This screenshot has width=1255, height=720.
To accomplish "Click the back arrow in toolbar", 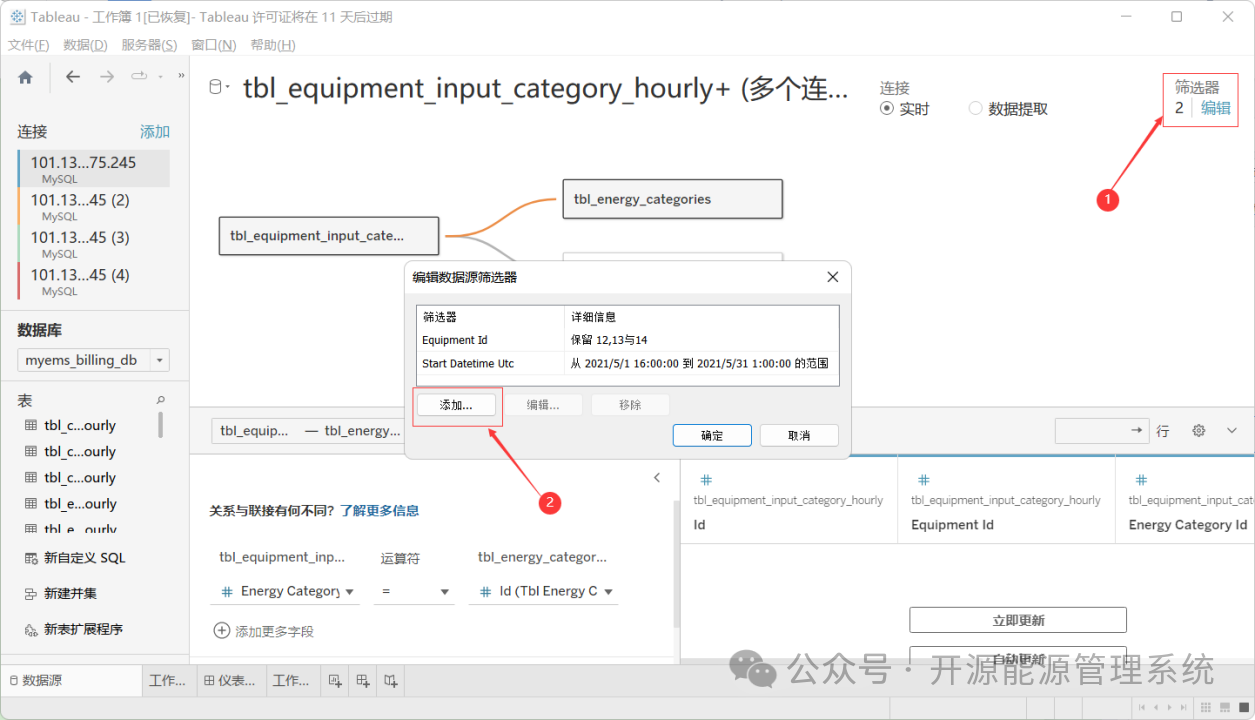I will pos(73,77).
